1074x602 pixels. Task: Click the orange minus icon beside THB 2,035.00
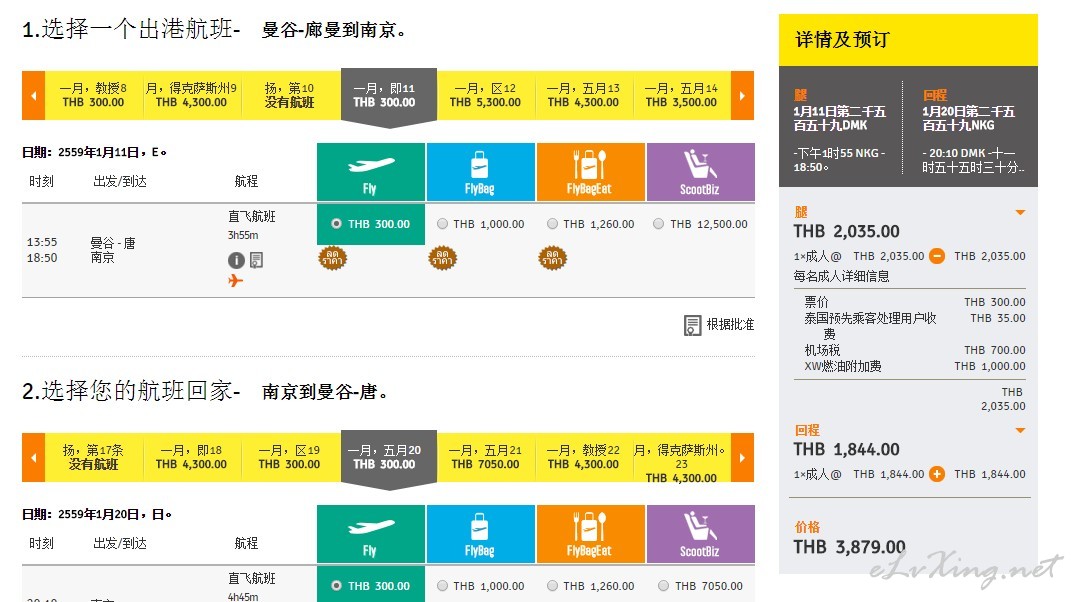coord(937,256)
